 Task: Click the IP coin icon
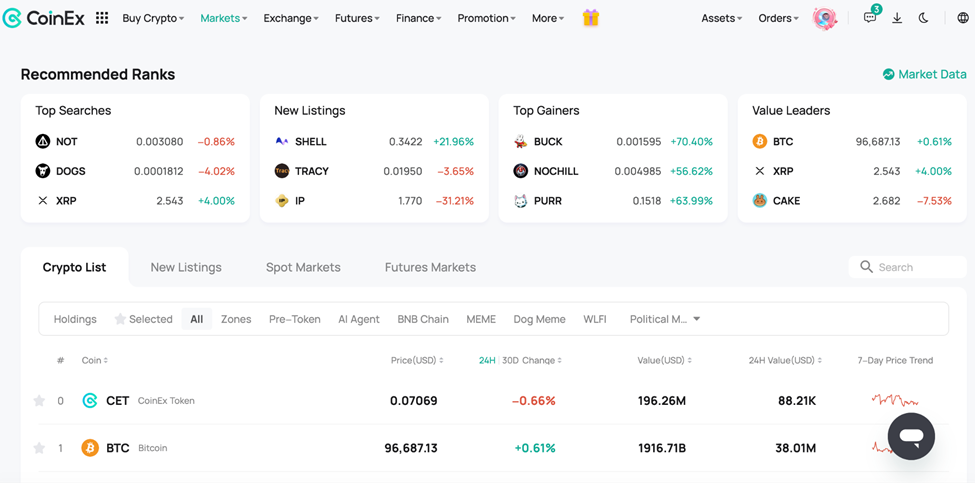click(x=282, y=201)
